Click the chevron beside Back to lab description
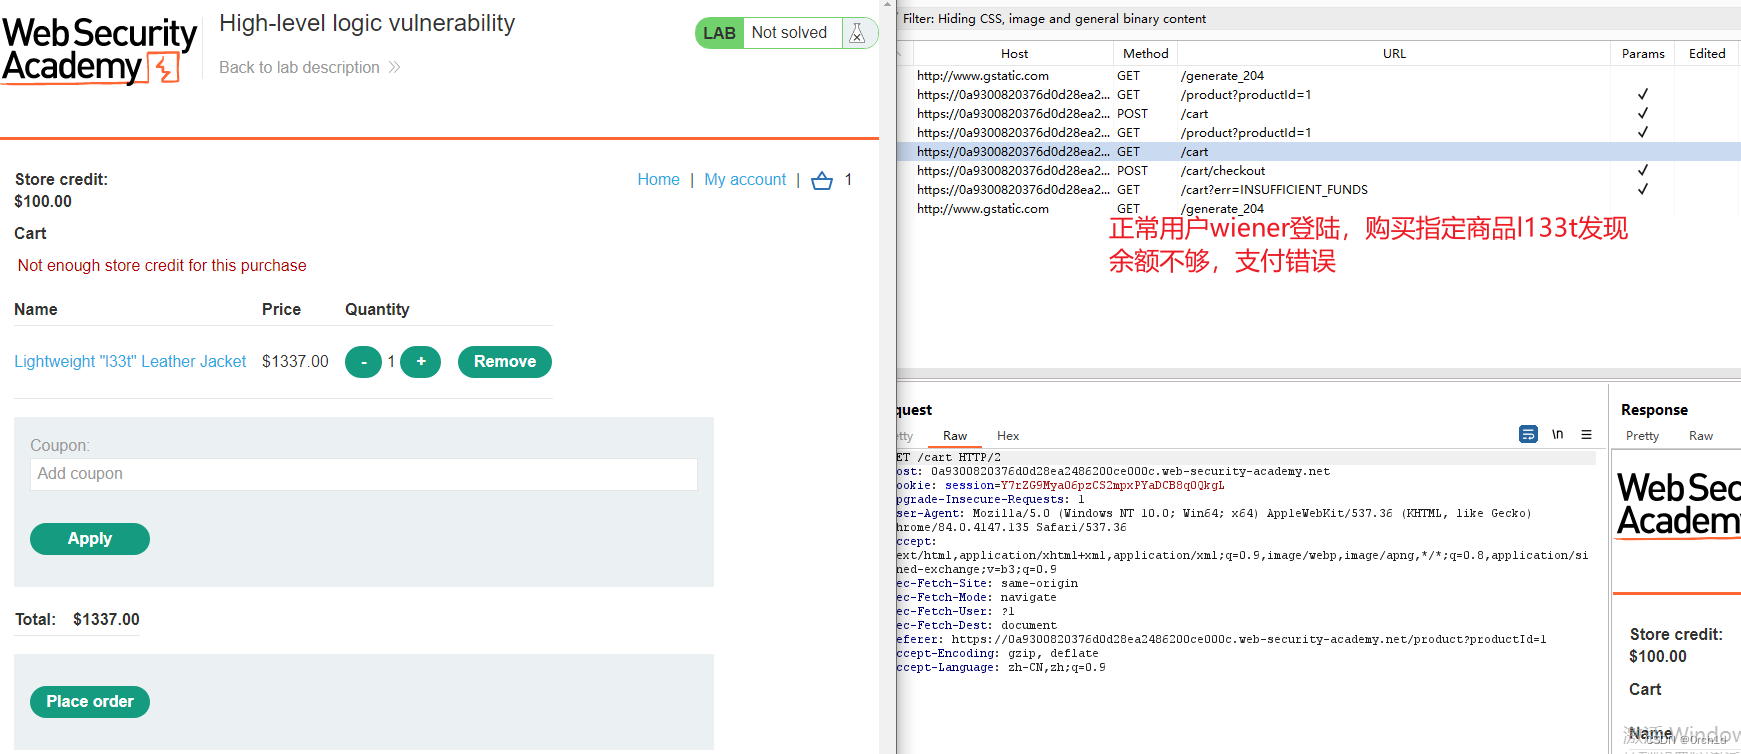Screen dimensions: 1741x754 pos(394,67)
